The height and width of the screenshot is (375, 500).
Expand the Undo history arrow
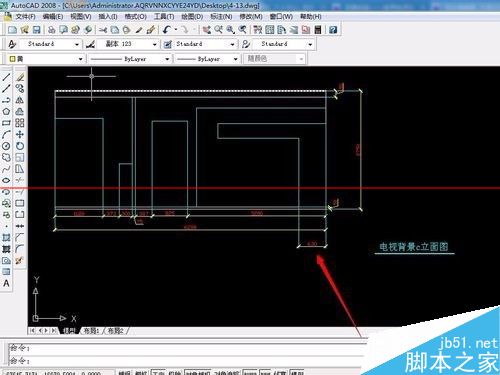tap(176, 30)
